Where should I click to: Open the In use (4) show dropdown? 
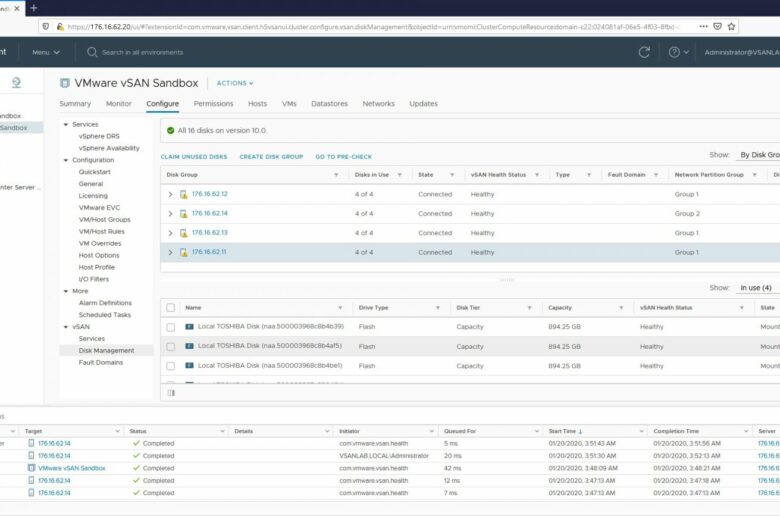[756, 288]
